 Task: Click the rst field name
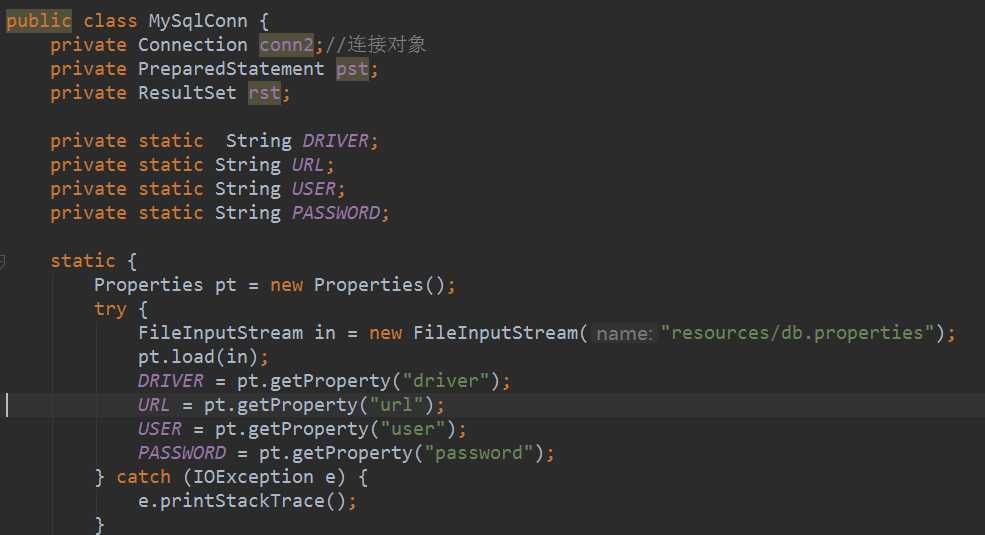click(x=264, y=93)
